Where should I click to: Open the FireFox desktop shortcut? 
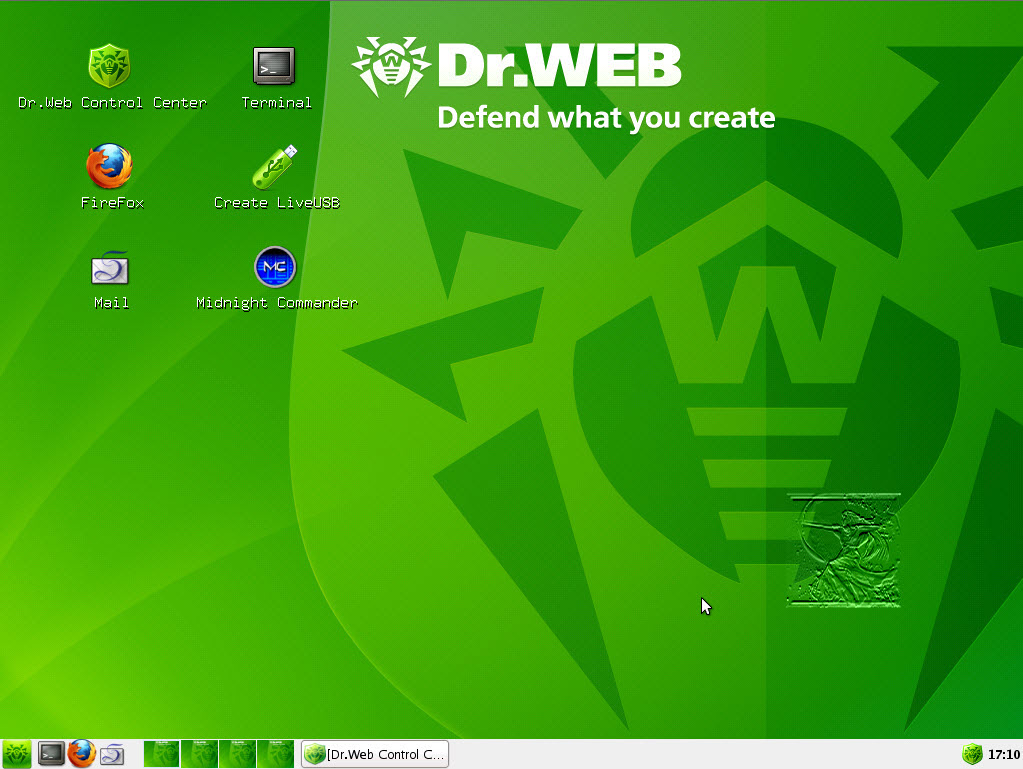110,167
